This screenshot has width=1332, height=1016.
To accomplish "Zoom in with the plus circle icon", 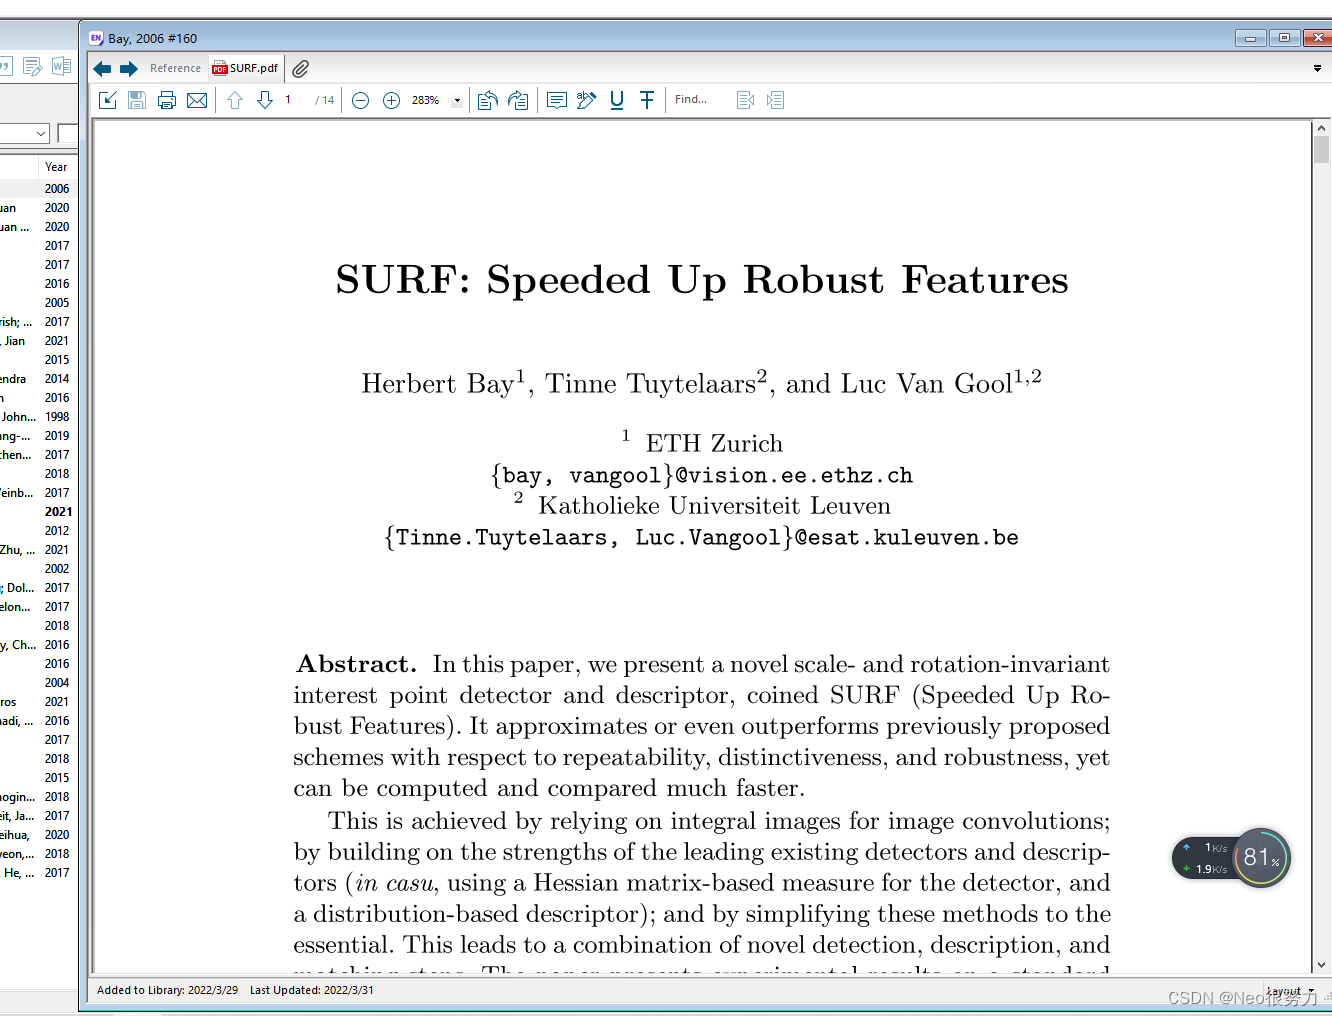I will [392, 100].
